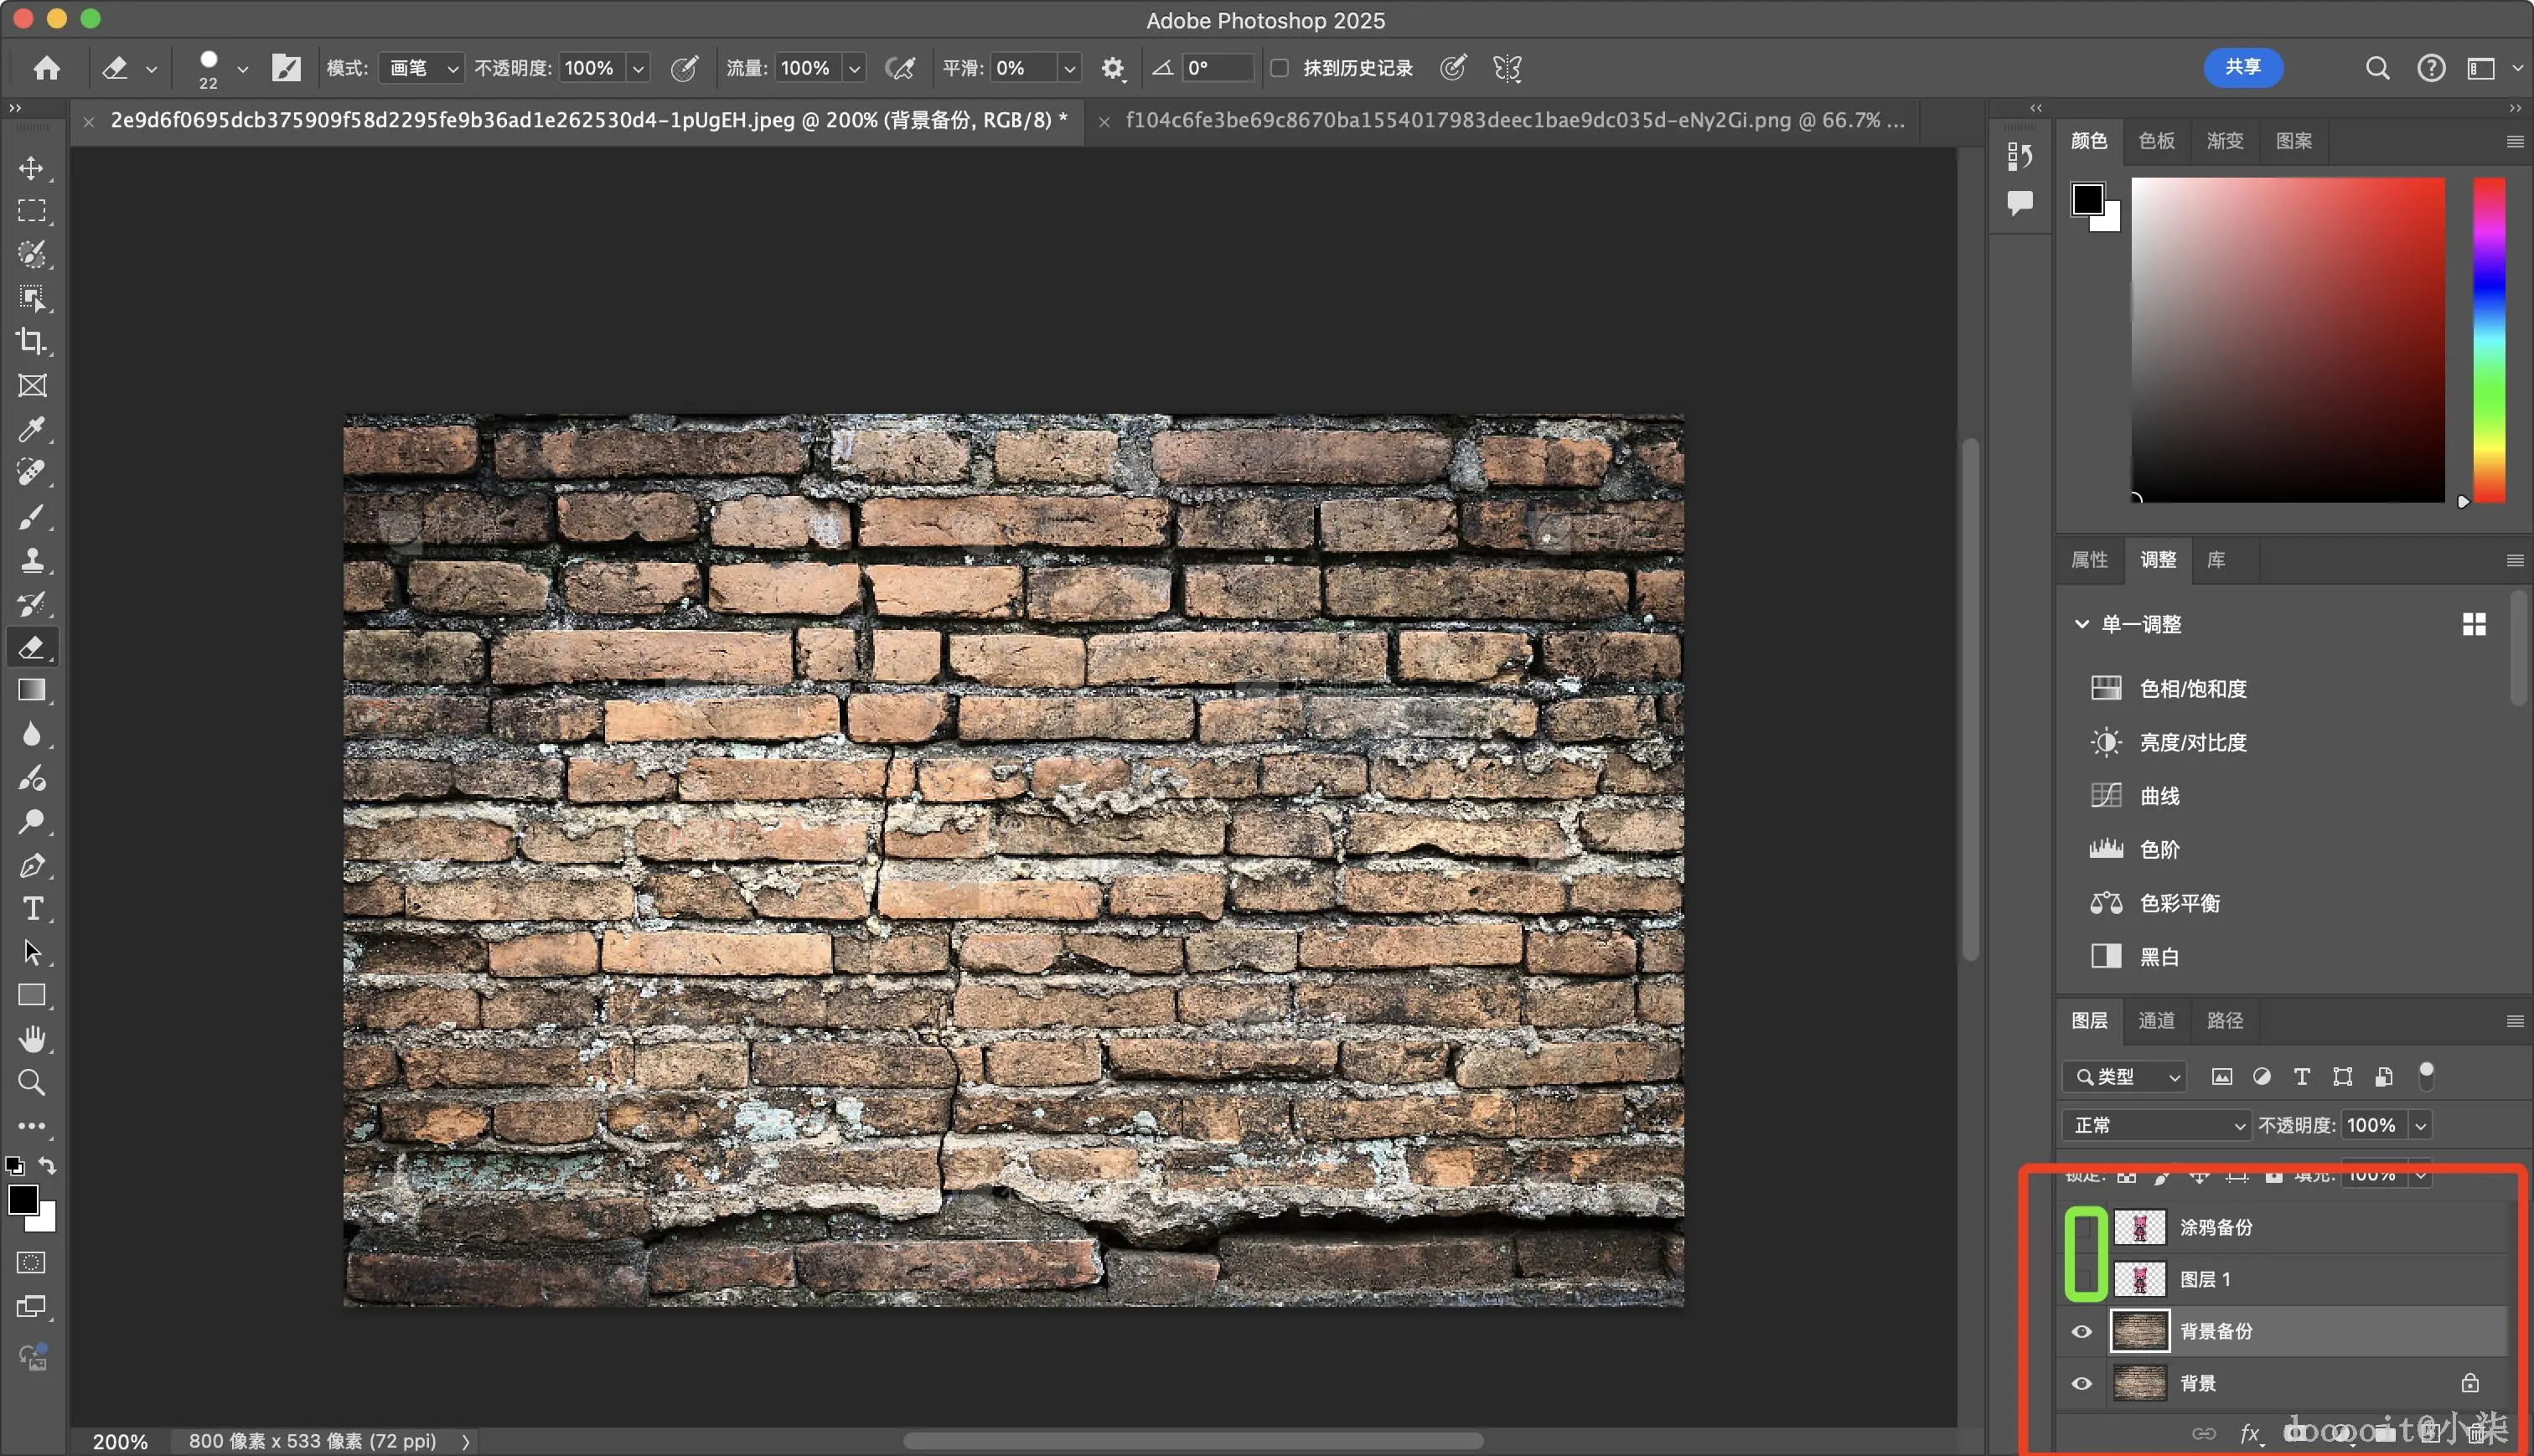This screenshot has height=1456, width=2534.
Task: Select the Gradient tool
Action: pos(31,690)
